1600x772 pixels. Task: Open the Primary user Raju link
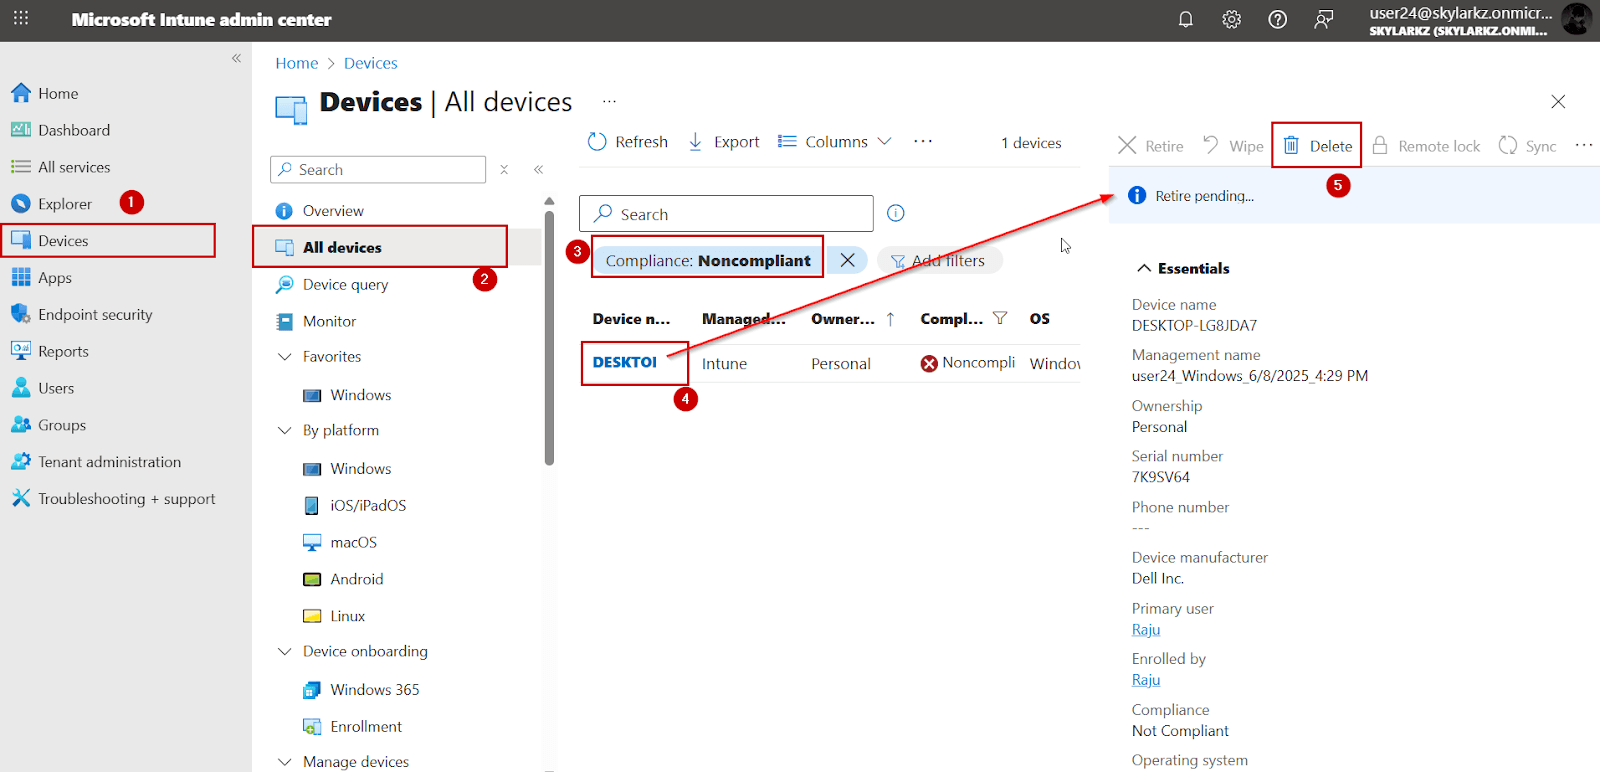[x=1146, y=630]
